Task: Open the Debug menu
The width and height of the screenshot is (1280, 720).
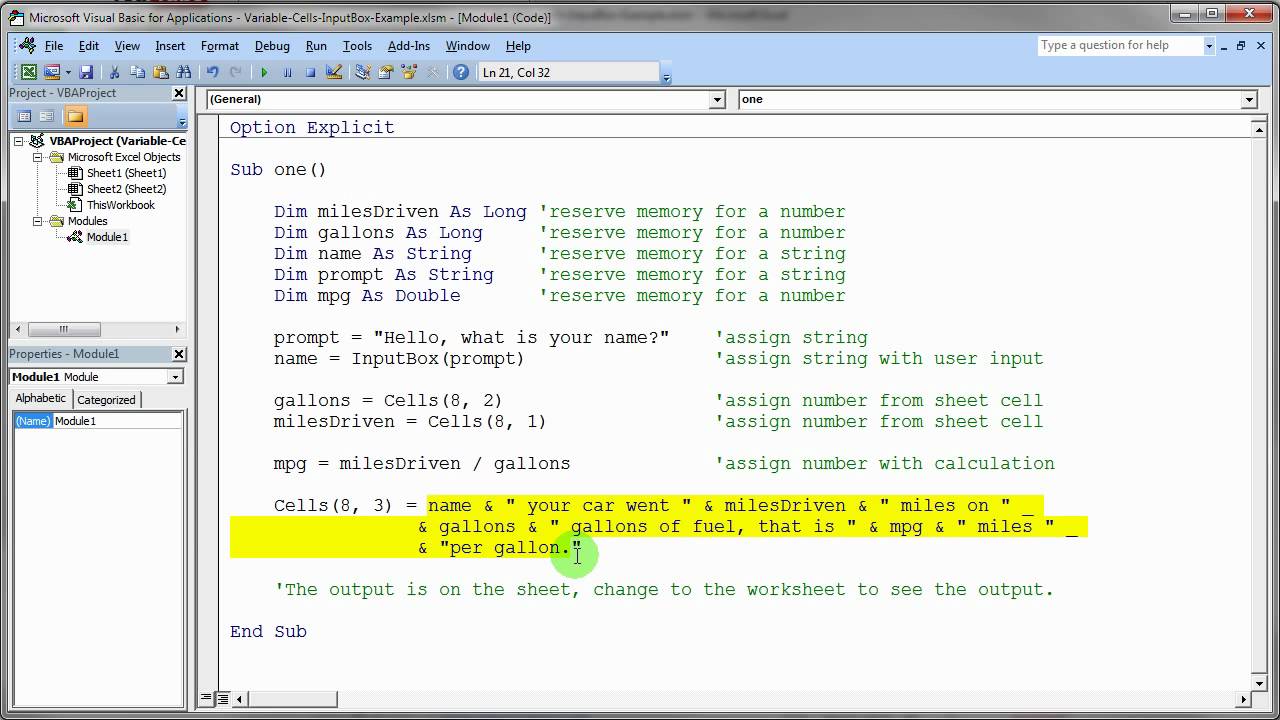Action: click(x=271, y=46)
